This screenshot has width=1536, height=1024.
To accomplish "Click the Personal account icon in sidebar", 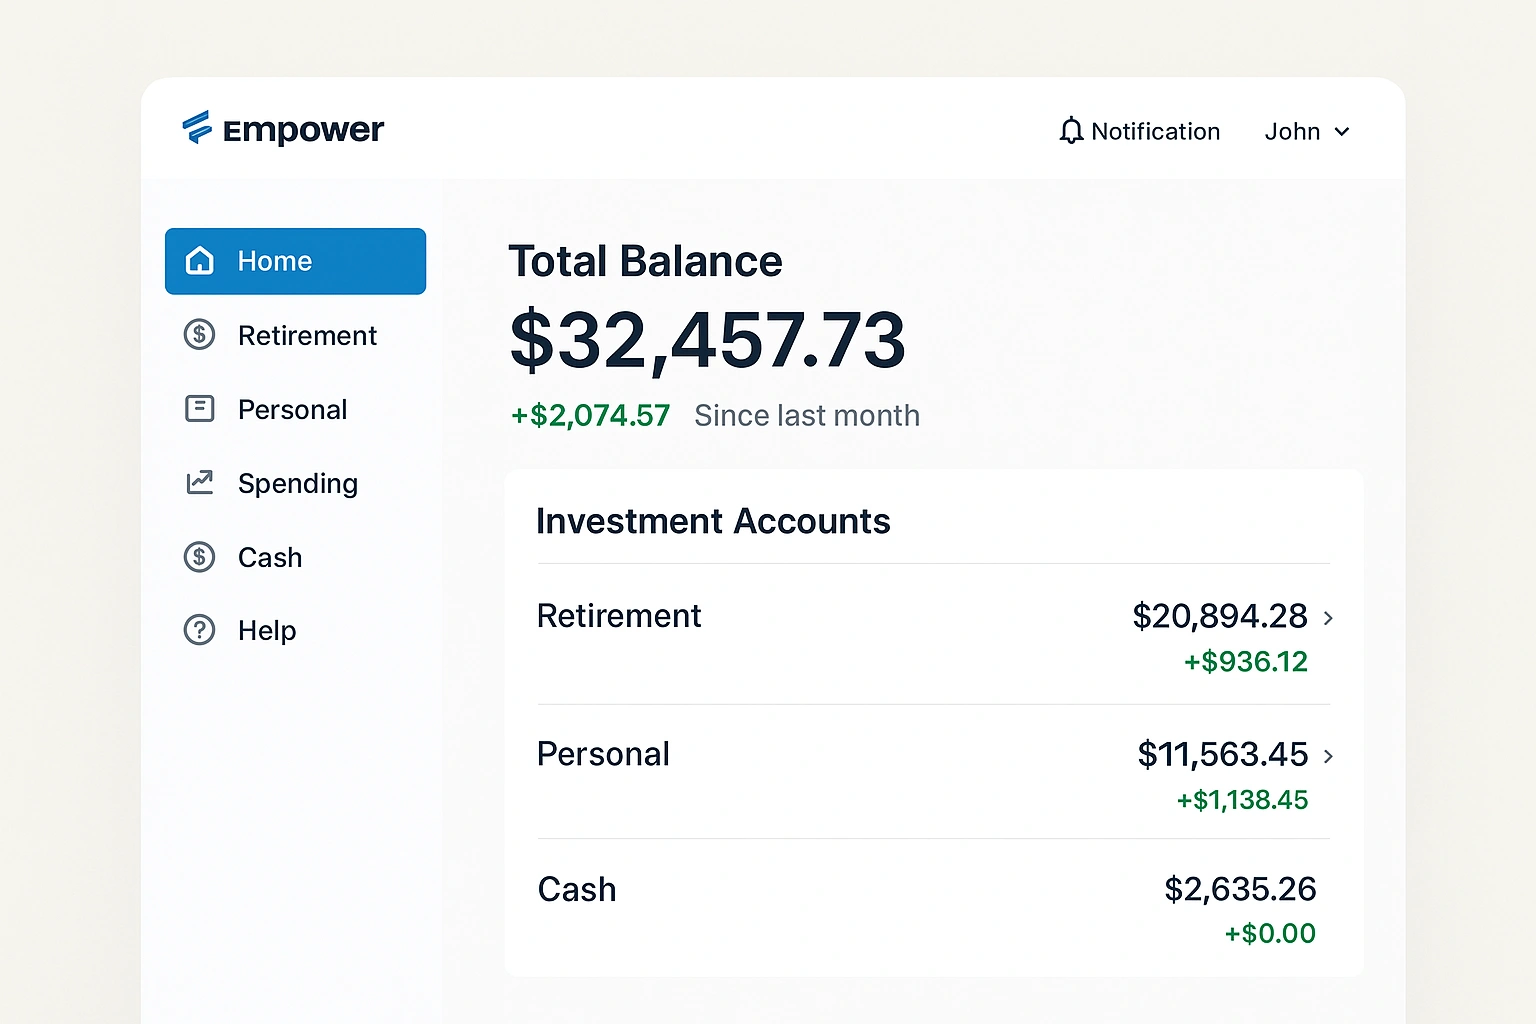I will pyautogui.click(x=200, y=409).
